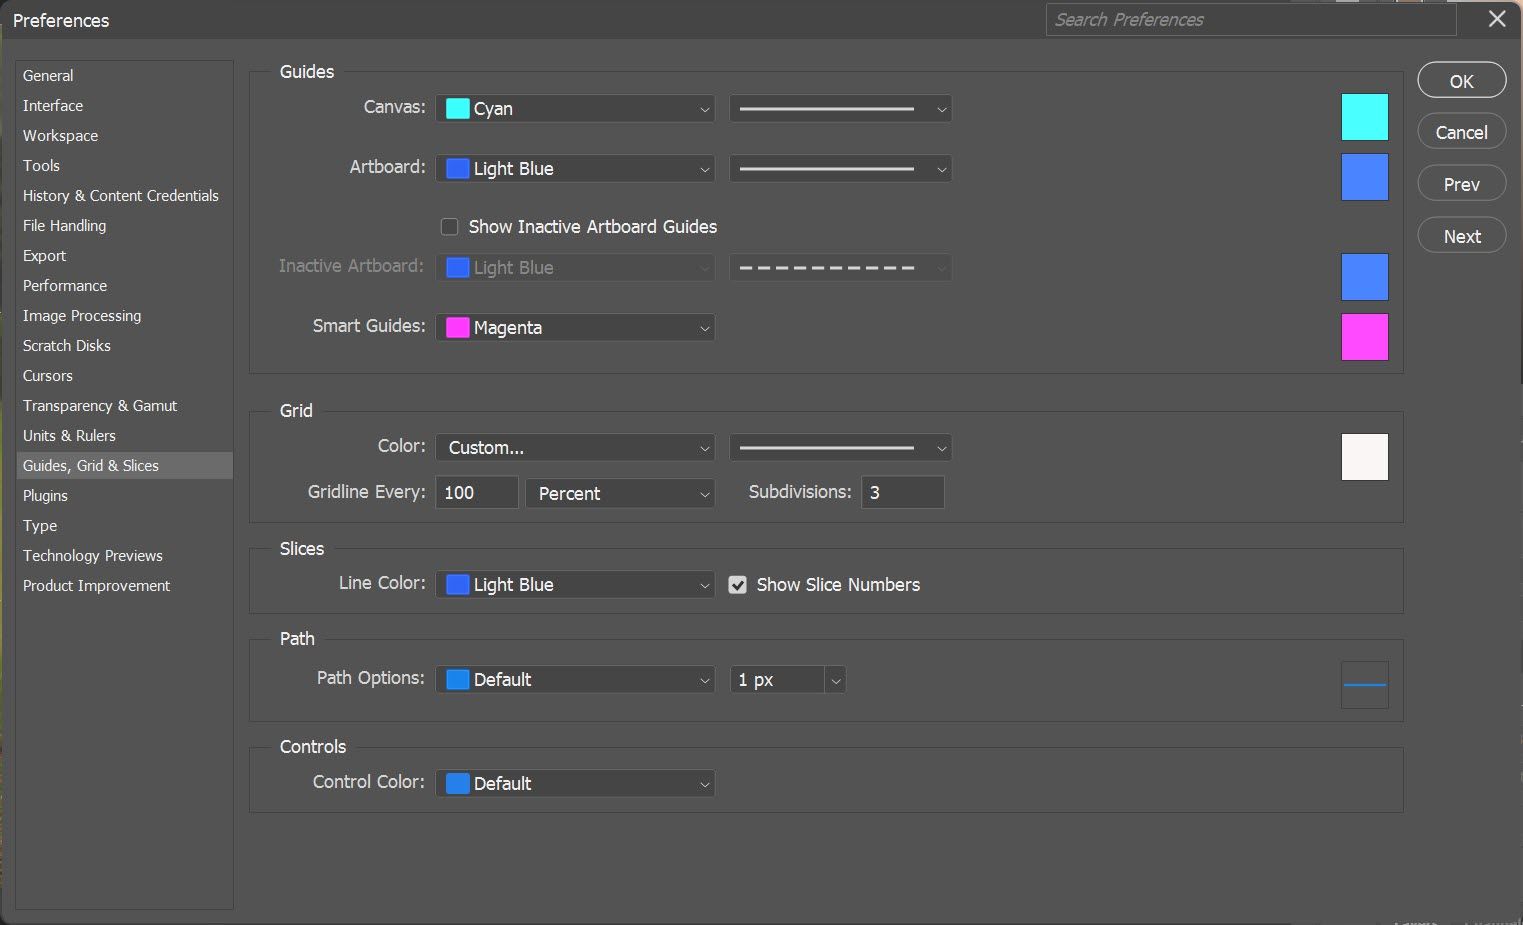Open the Artboard guide color dropdown
The image size is (1523, 925).
[x=575, y=168]
